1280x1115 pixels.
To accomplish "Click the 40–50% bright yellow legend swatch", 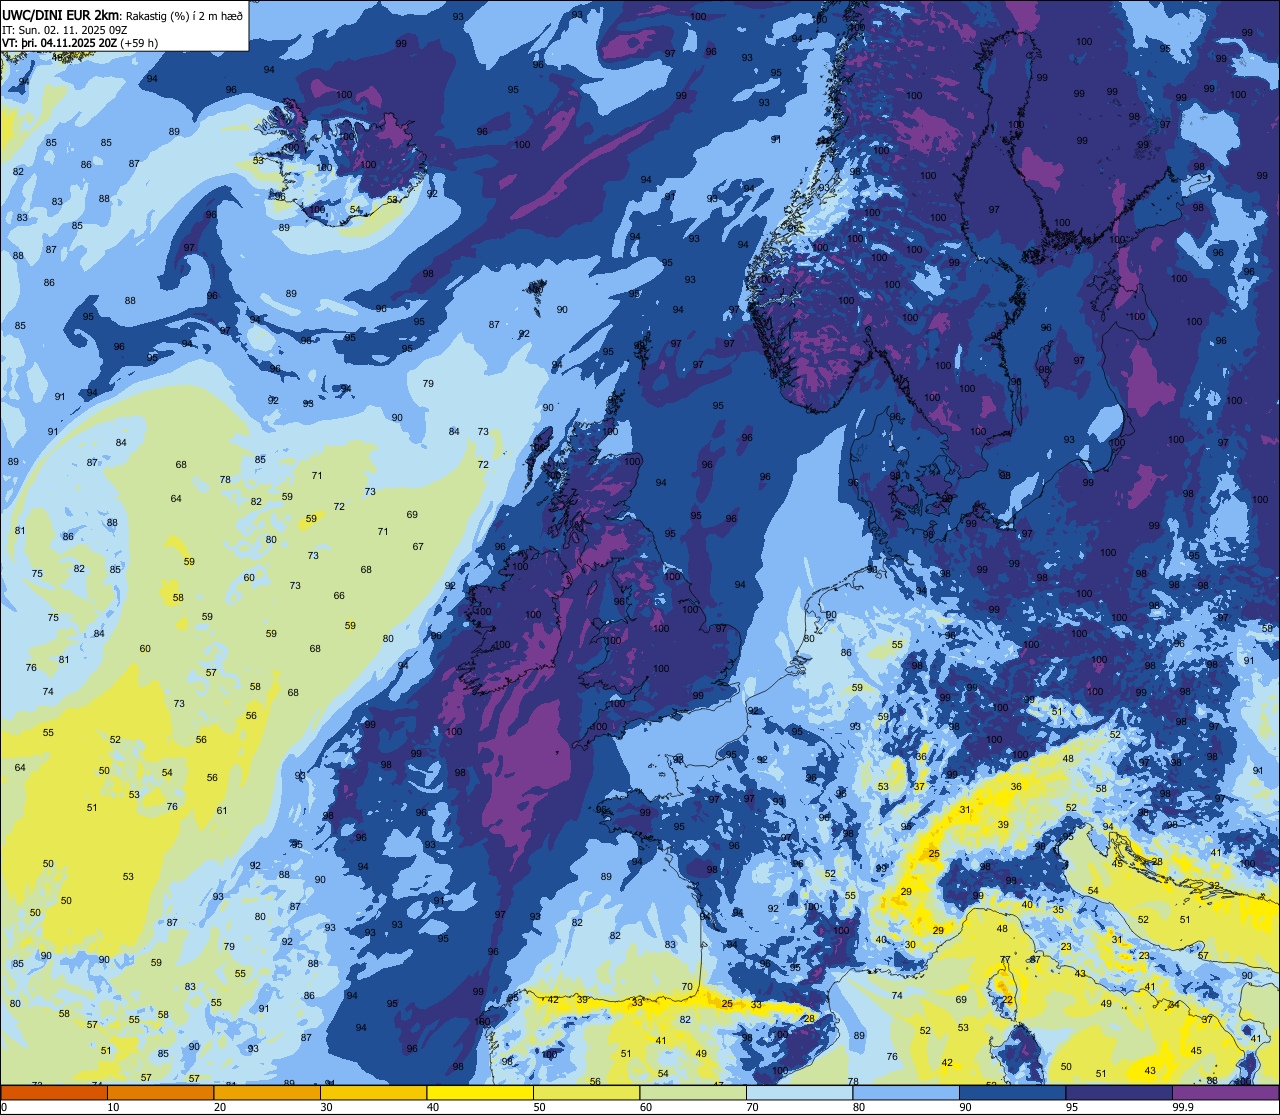I will pos(480,1093).
